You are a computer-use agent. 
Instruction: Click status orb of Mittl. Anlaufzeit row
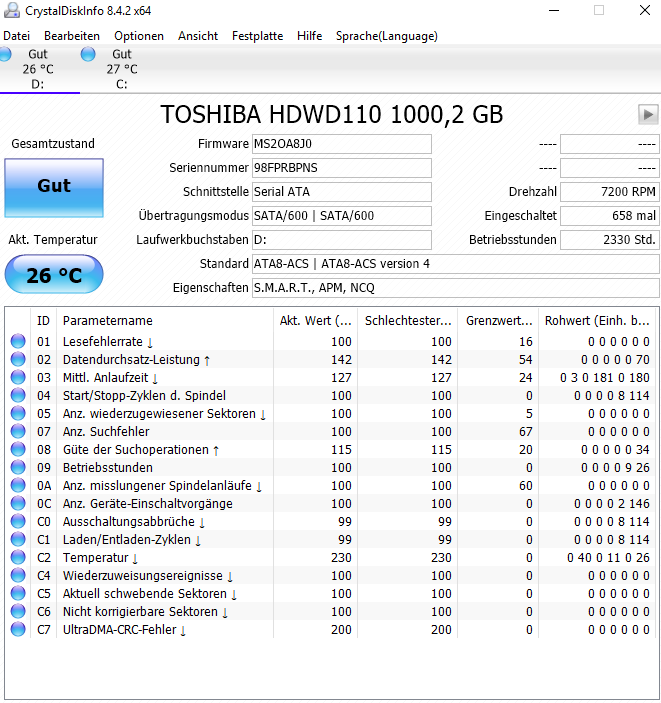18,377
